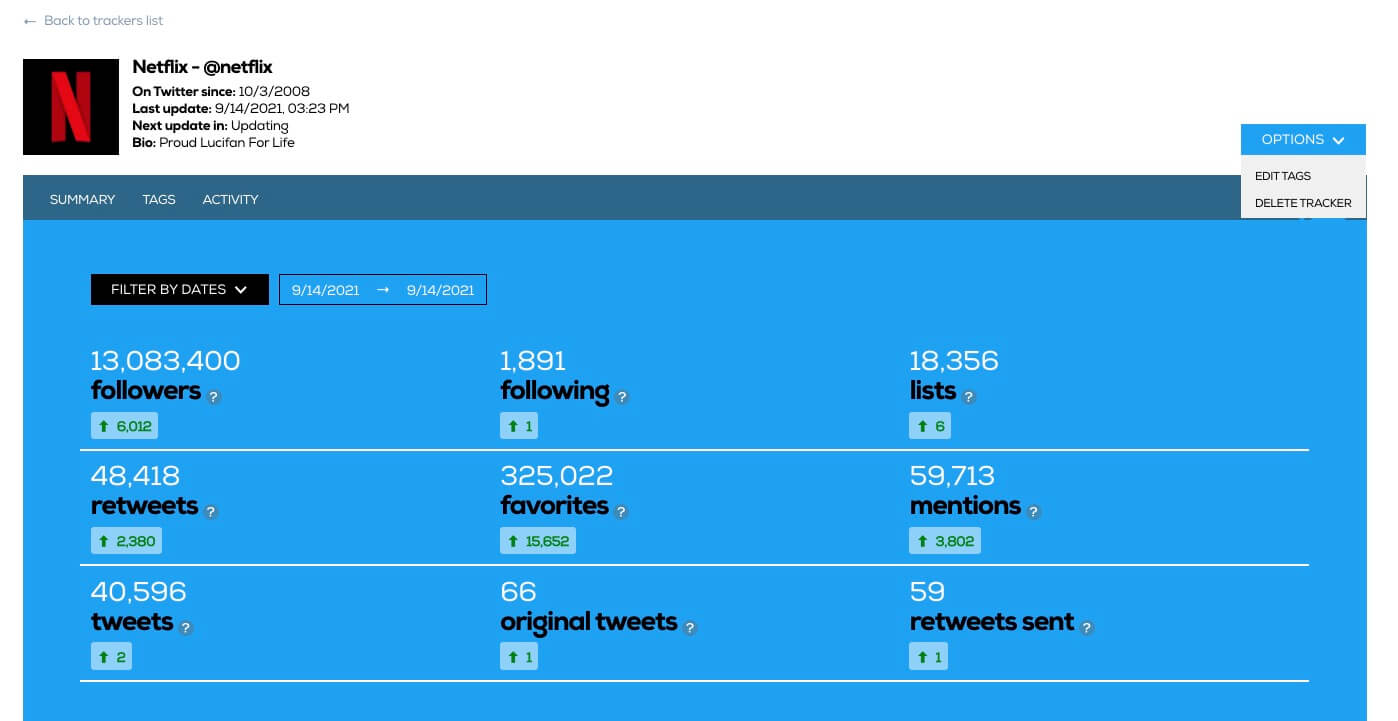Open help tooltip for followers metric
This screenshot has width=1398, height=721.
tap(213, 397)
